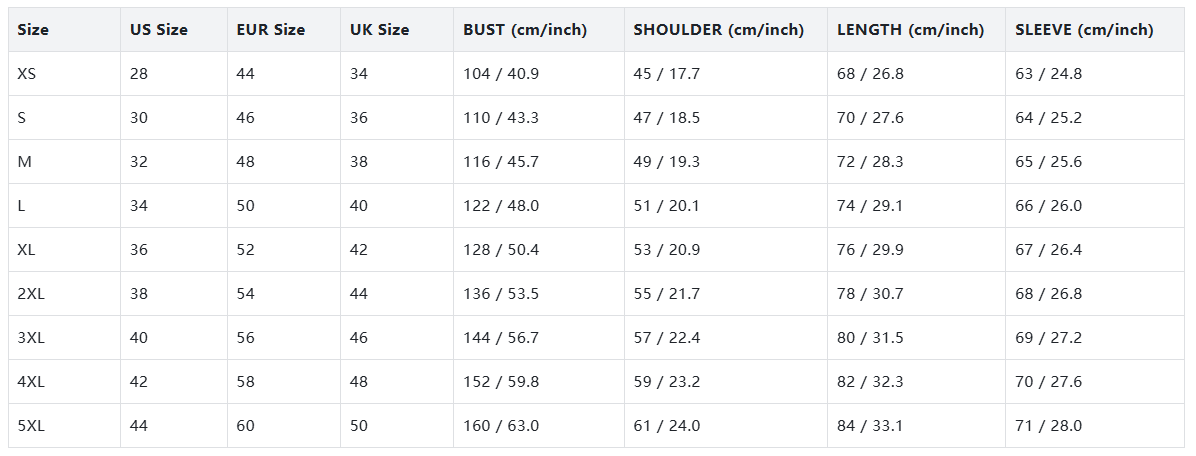This screenshot has width=1196, height=456.
Task: Click bust value 116 / 45.7
Action: pyautogui.click(x=501, y=162)
